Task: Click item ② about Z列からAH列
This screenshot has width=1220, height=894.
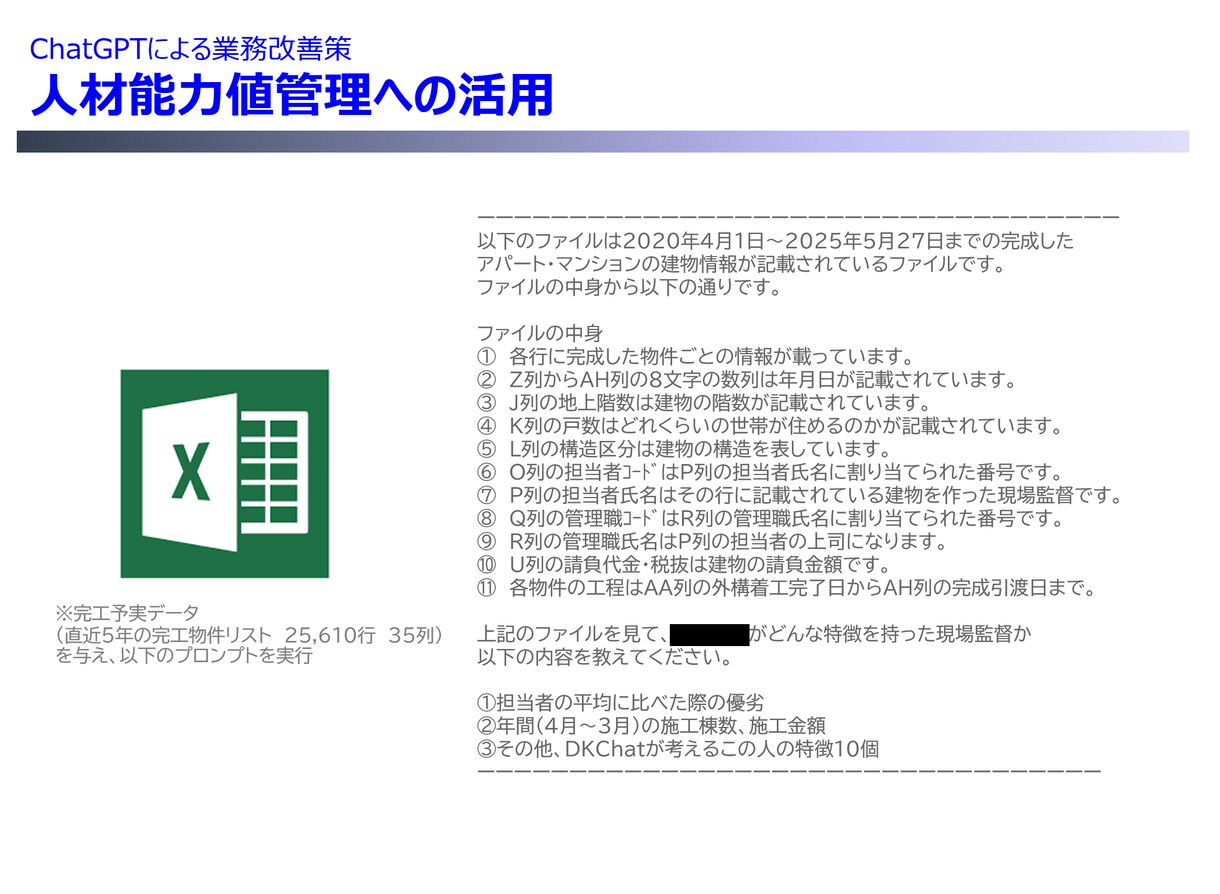Action: coord(747,379)
